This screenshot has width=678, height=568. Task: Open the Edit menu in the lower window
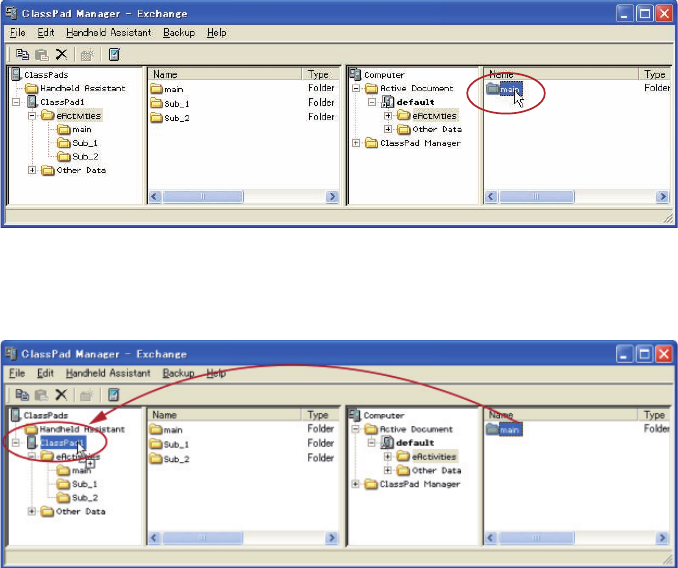[45, 373]
